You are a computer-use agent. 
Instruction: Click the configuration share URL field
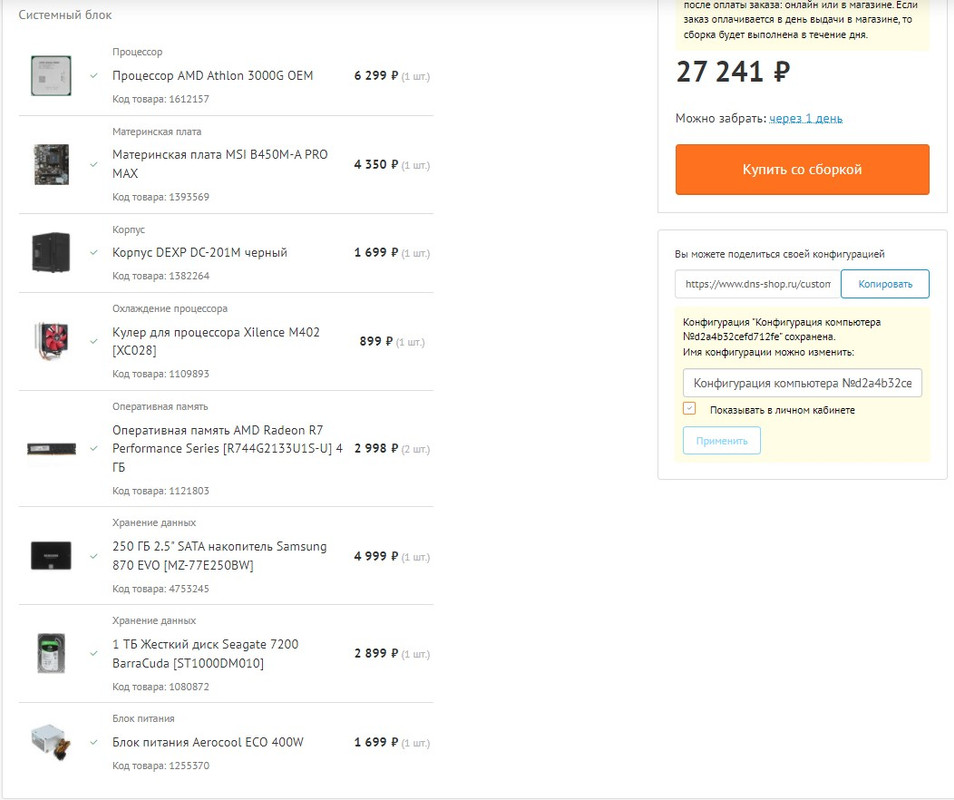(757, 284)
